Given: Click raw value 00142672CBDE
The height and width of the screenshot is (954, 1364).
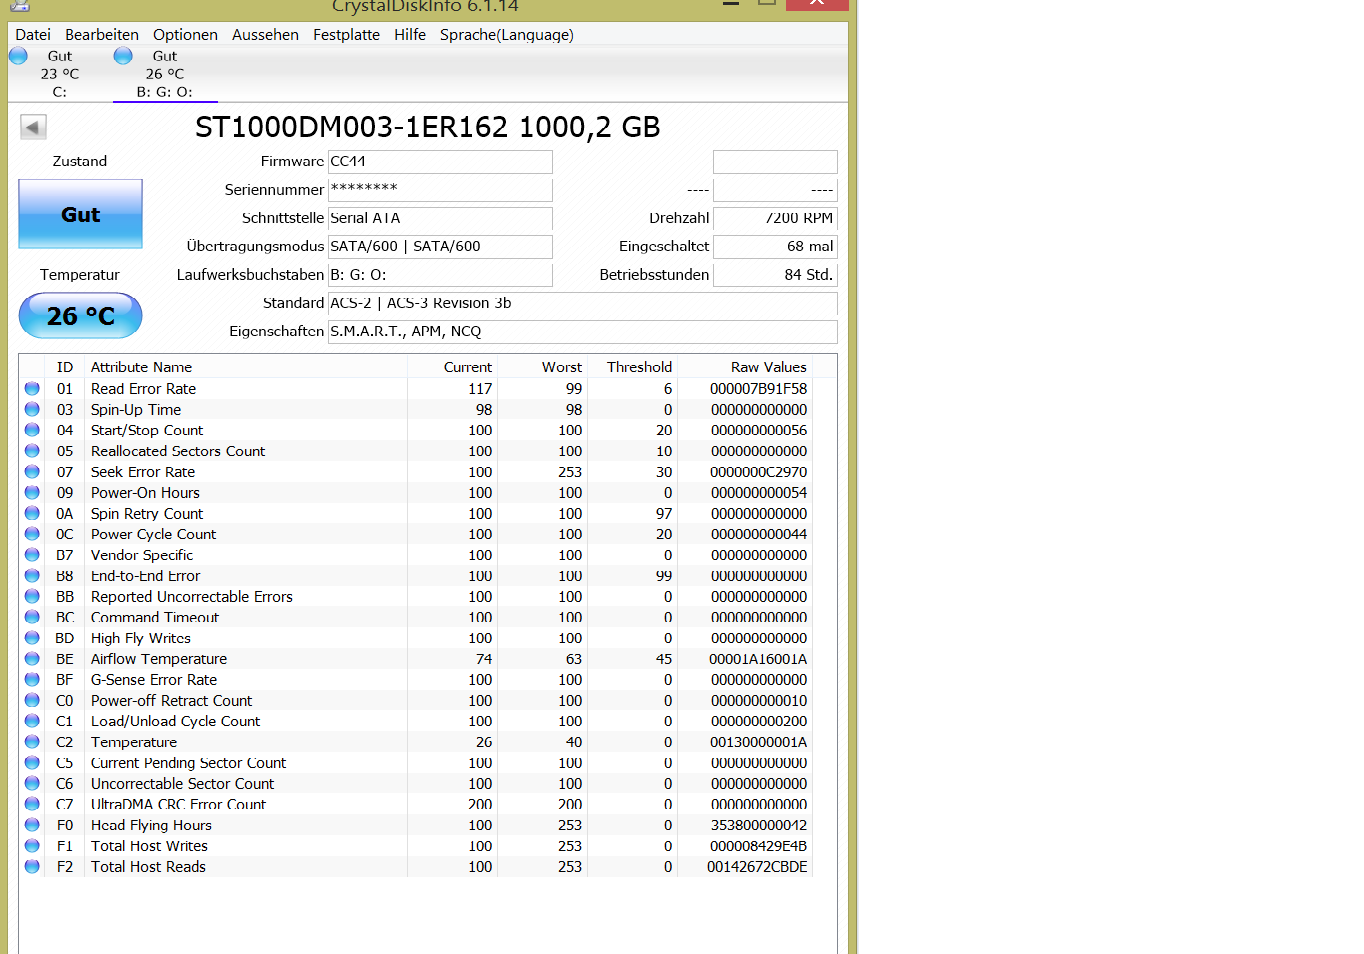Looking at the screenshot, I should [x=757, y=867].
